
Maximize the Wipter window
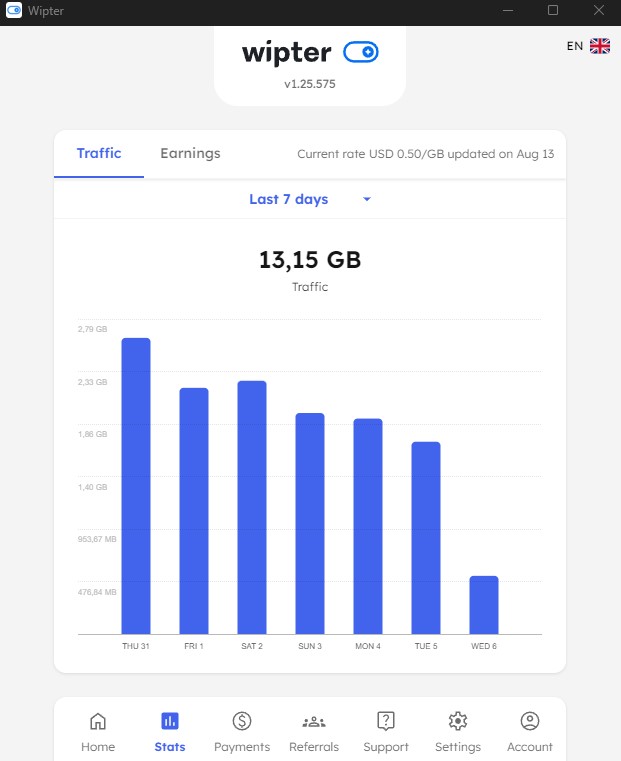click(x=553, y=10)
